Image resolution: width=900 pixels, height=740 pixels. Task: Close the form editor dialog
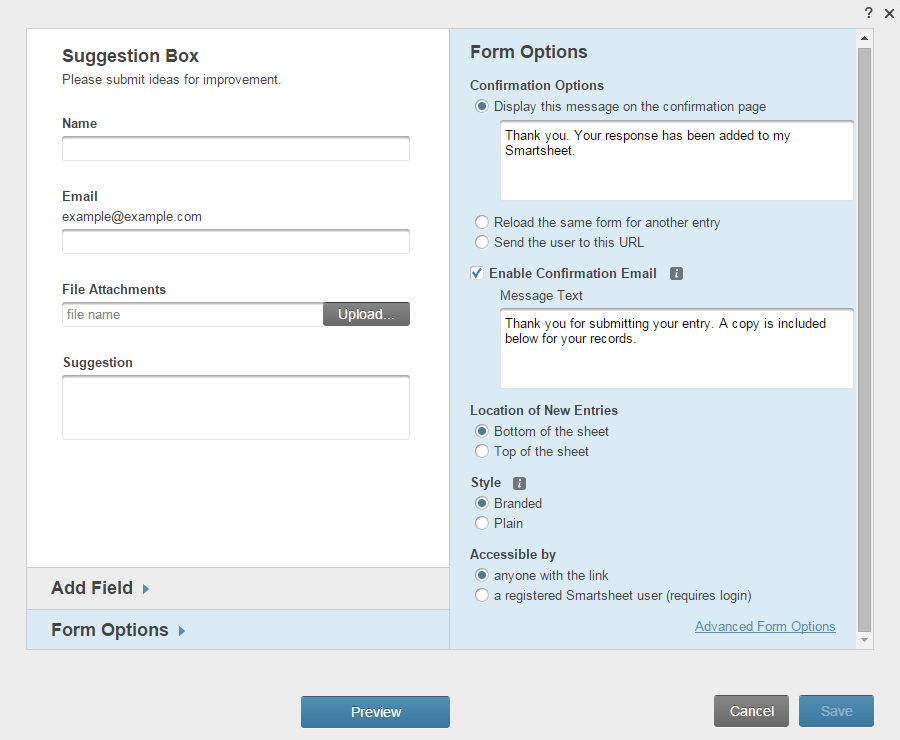(x=889, y=13)
